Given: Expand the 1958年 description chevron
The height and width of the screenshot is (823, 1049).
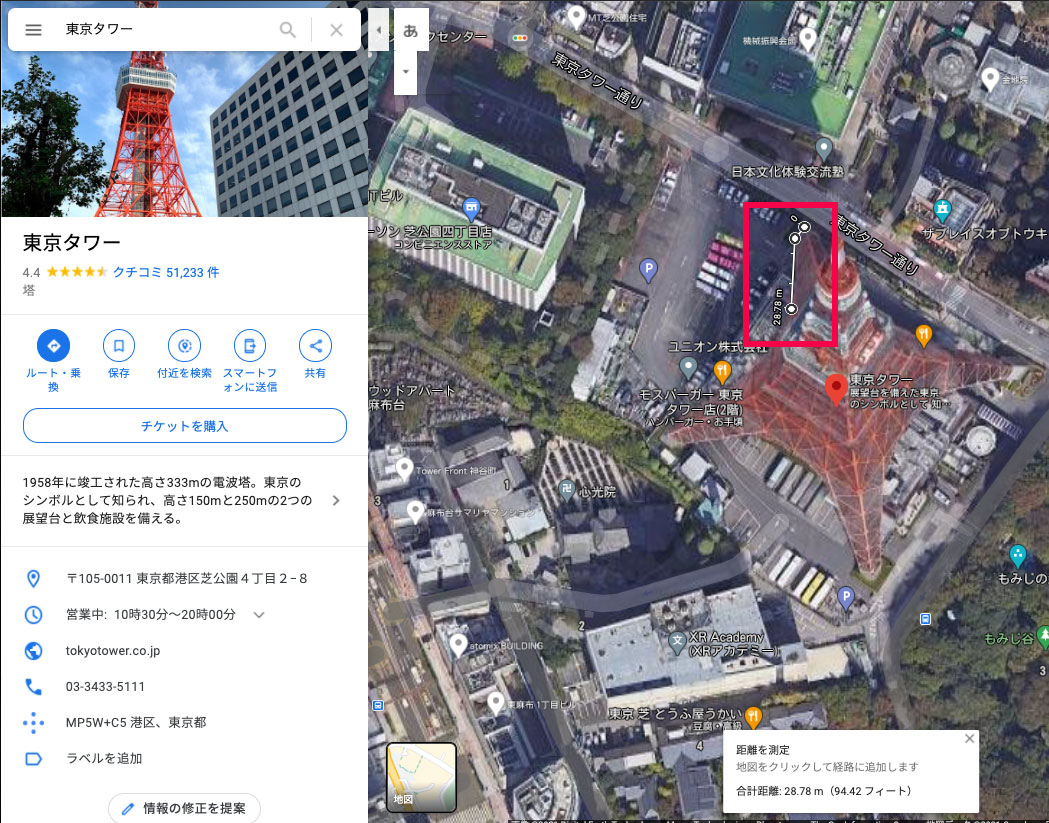Looking at the screenshot, I should point(336,500).
